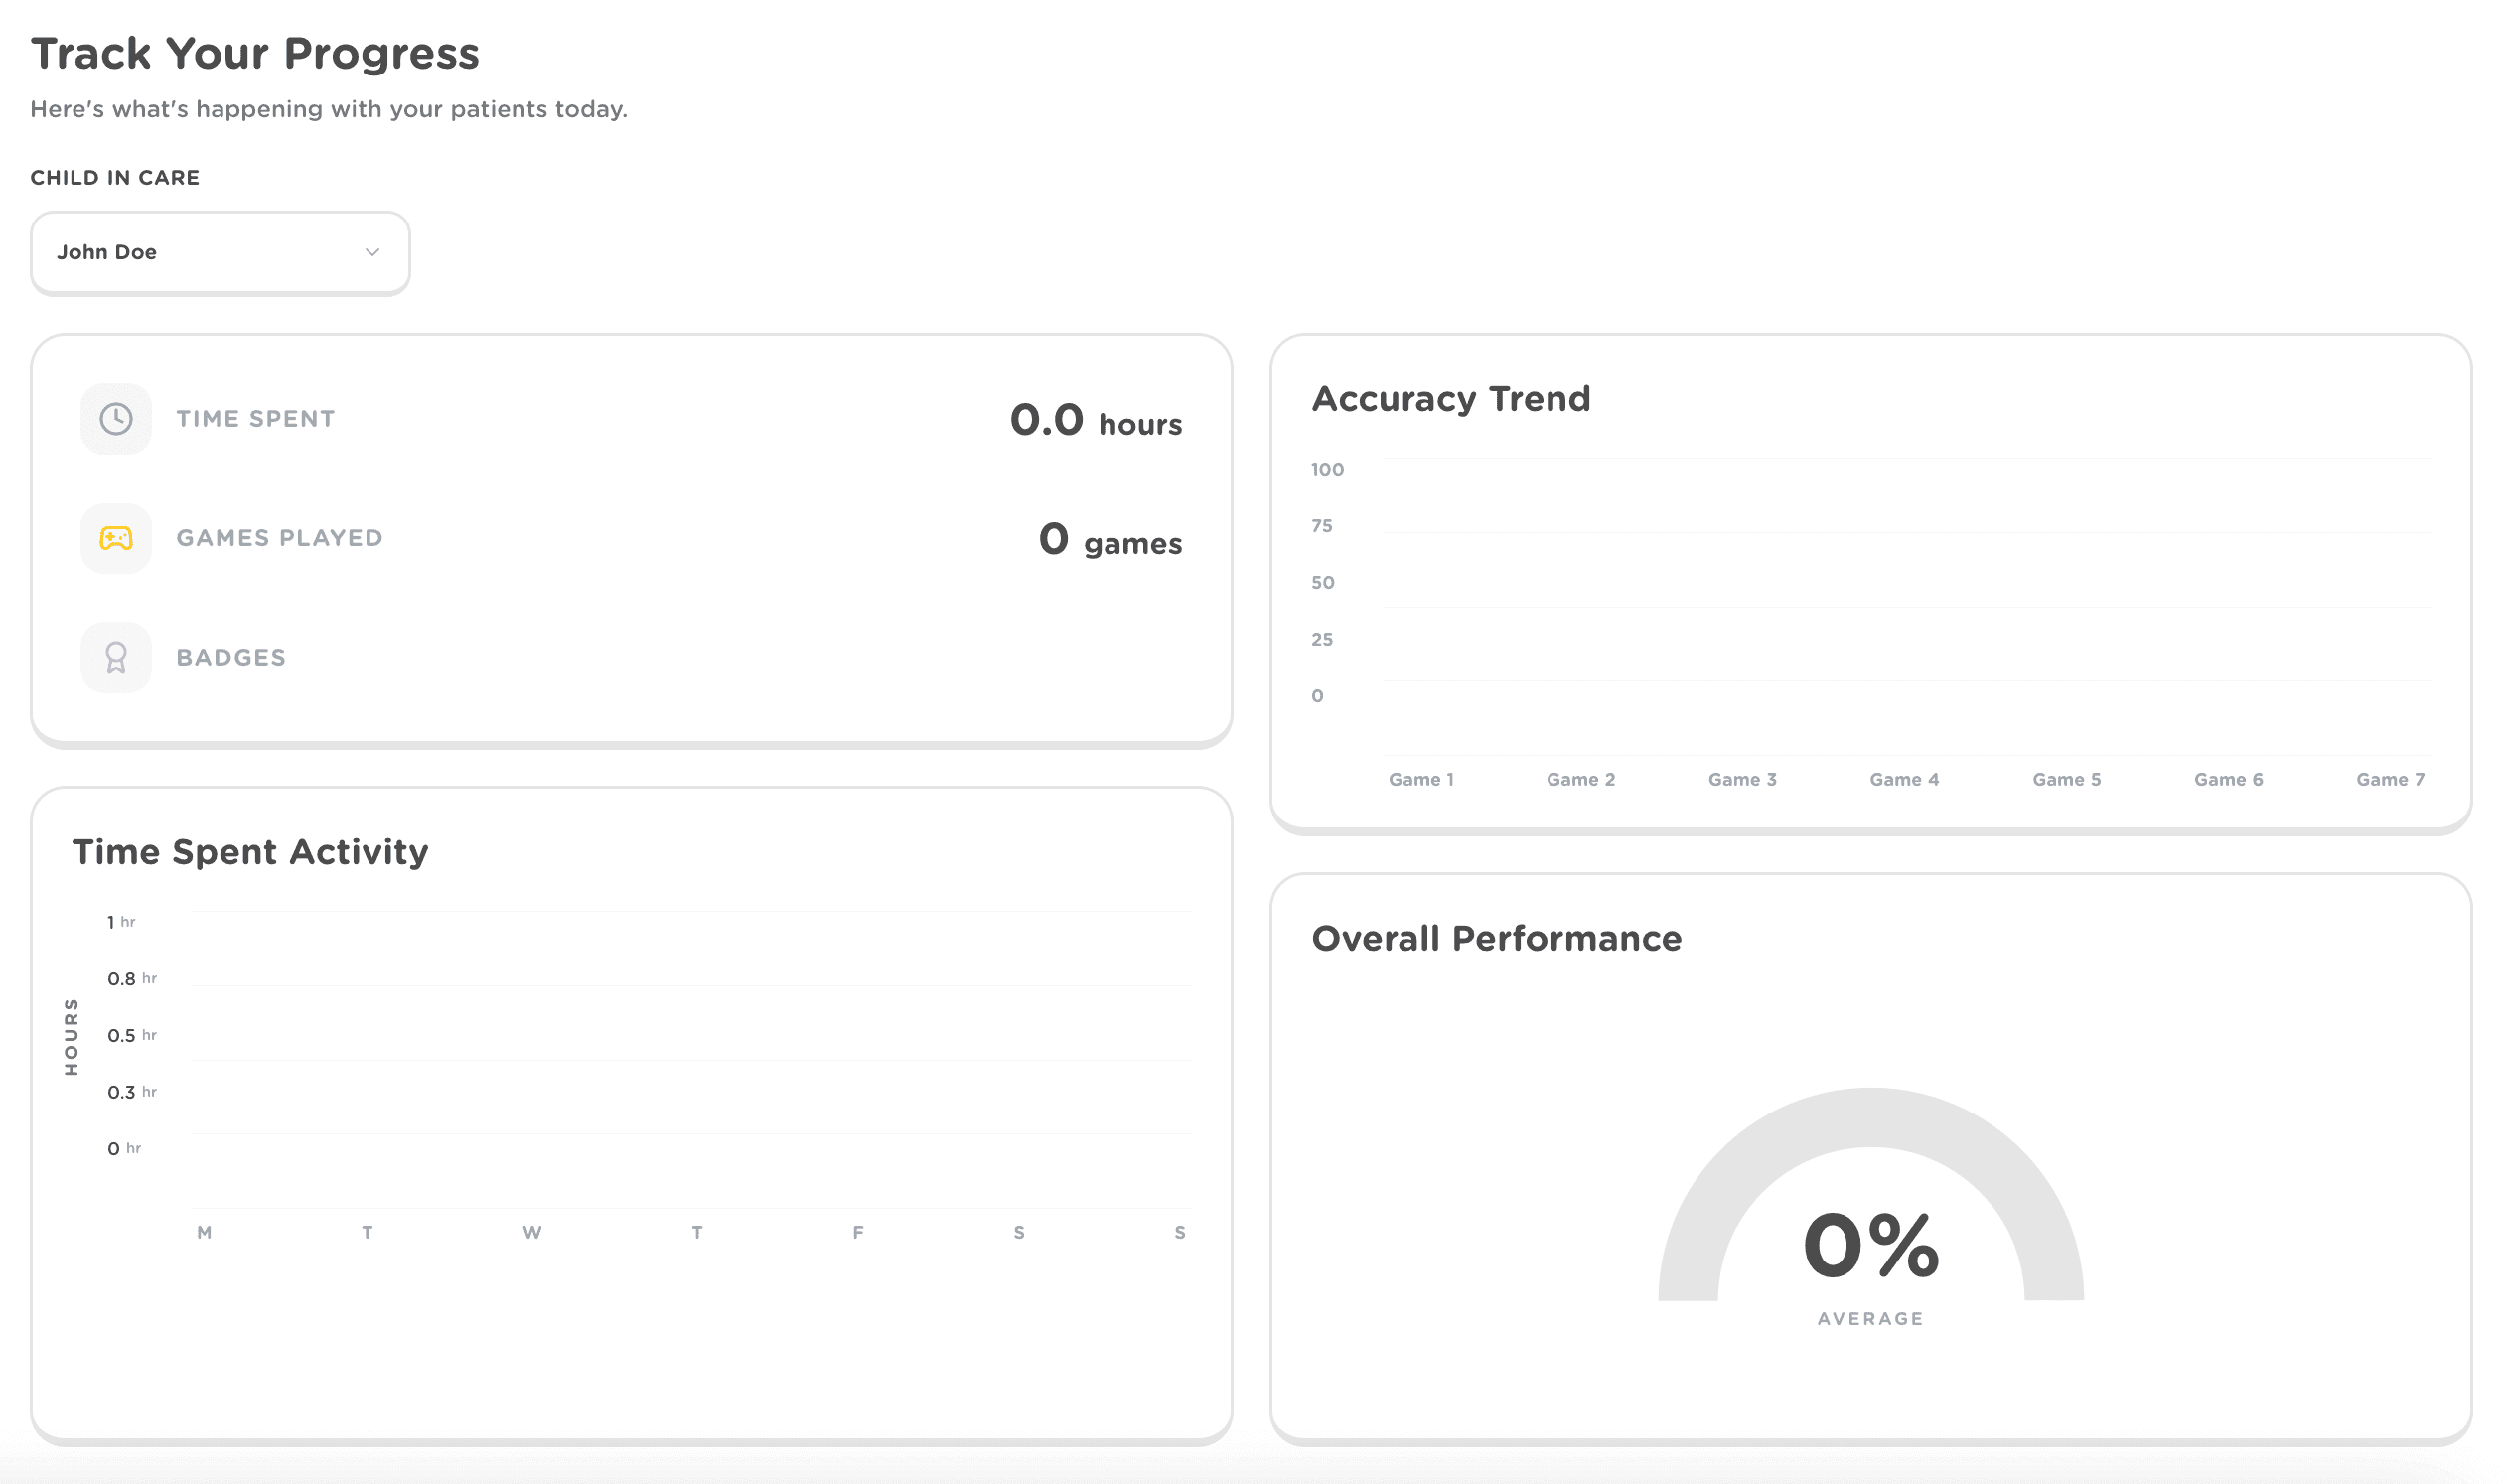Click the 0% average value

pyautogui.click(x=1870, y=1246)
